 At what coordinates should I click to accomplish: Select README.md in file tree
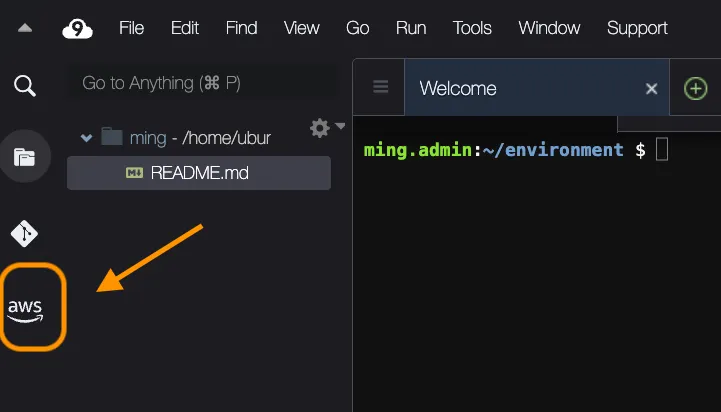tap(199, 173)
